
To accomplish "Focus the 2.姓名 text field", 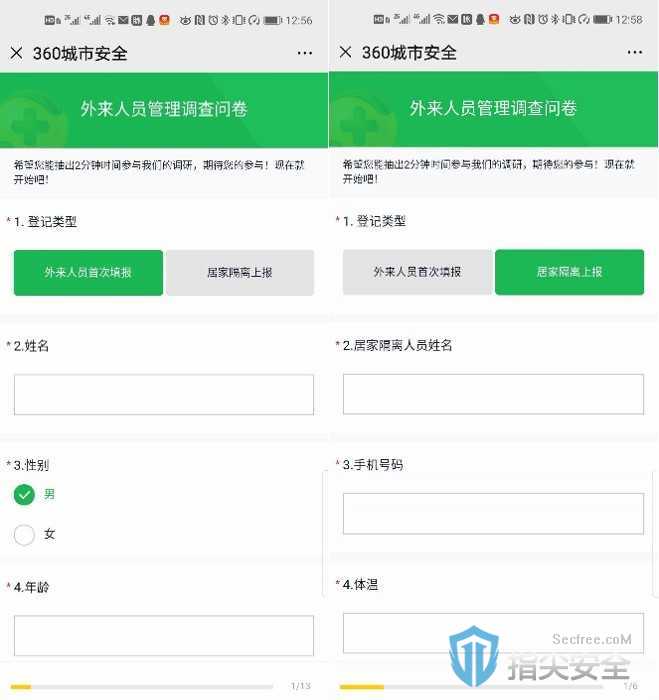I will tap(164, 395).
